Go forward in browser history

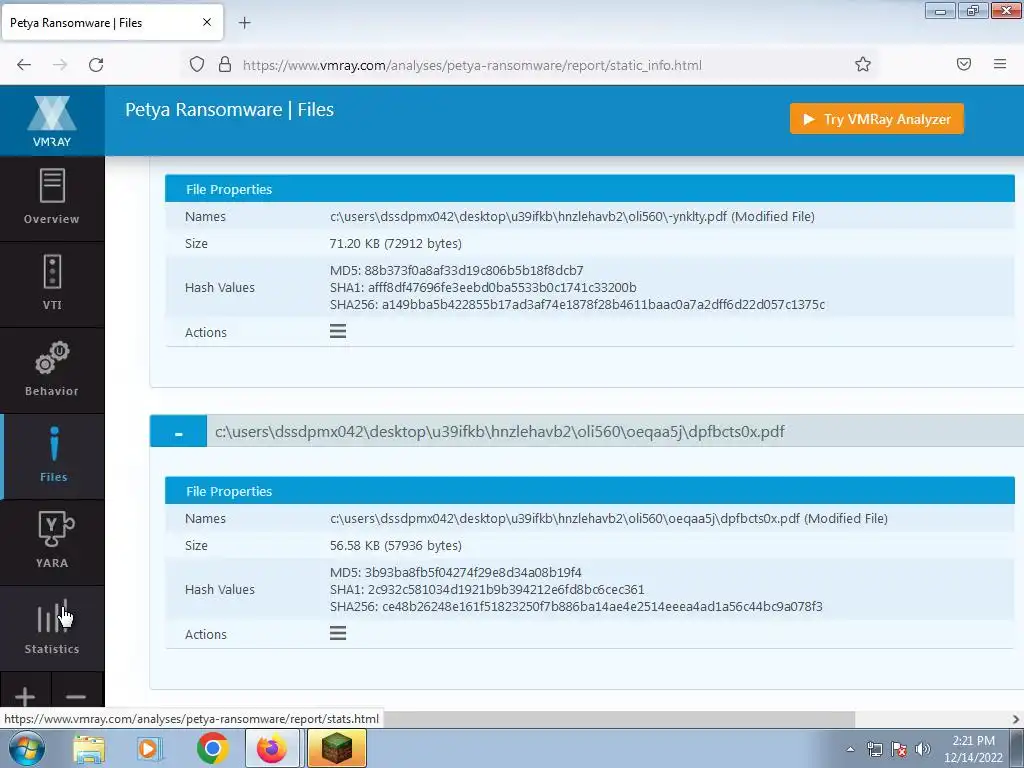(x=60, y=65)
